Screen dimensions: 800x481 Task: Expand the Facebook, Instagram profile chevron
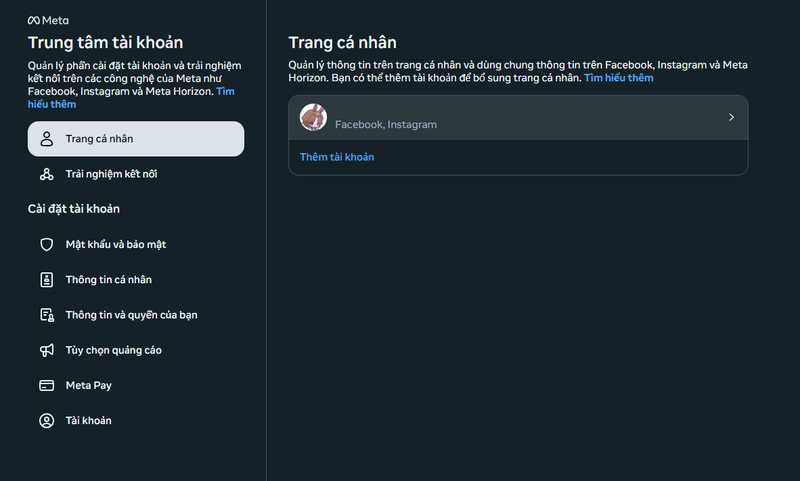731,117
